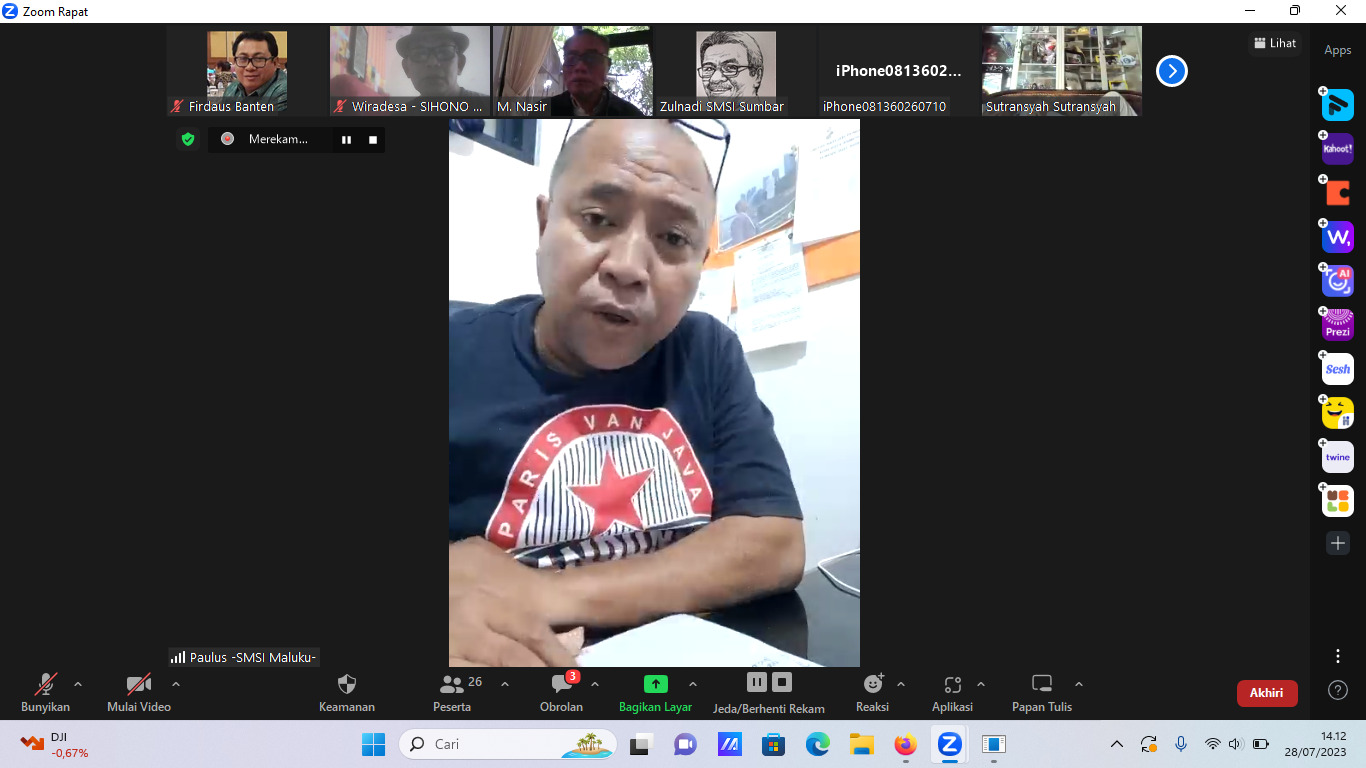
Task: Open the Reaksi reactions panel
Action: tap(872, 693)
